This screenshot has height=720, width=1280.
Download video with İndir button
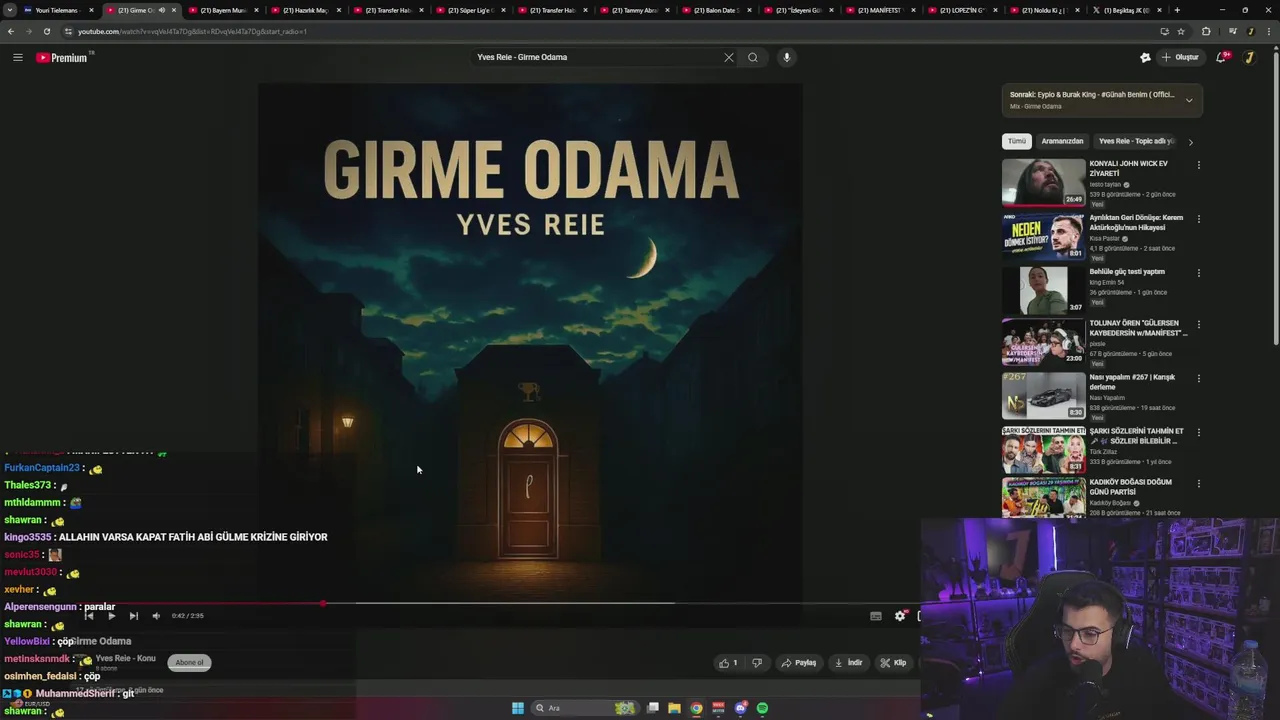pyautogui.click(x=848, y=662)
